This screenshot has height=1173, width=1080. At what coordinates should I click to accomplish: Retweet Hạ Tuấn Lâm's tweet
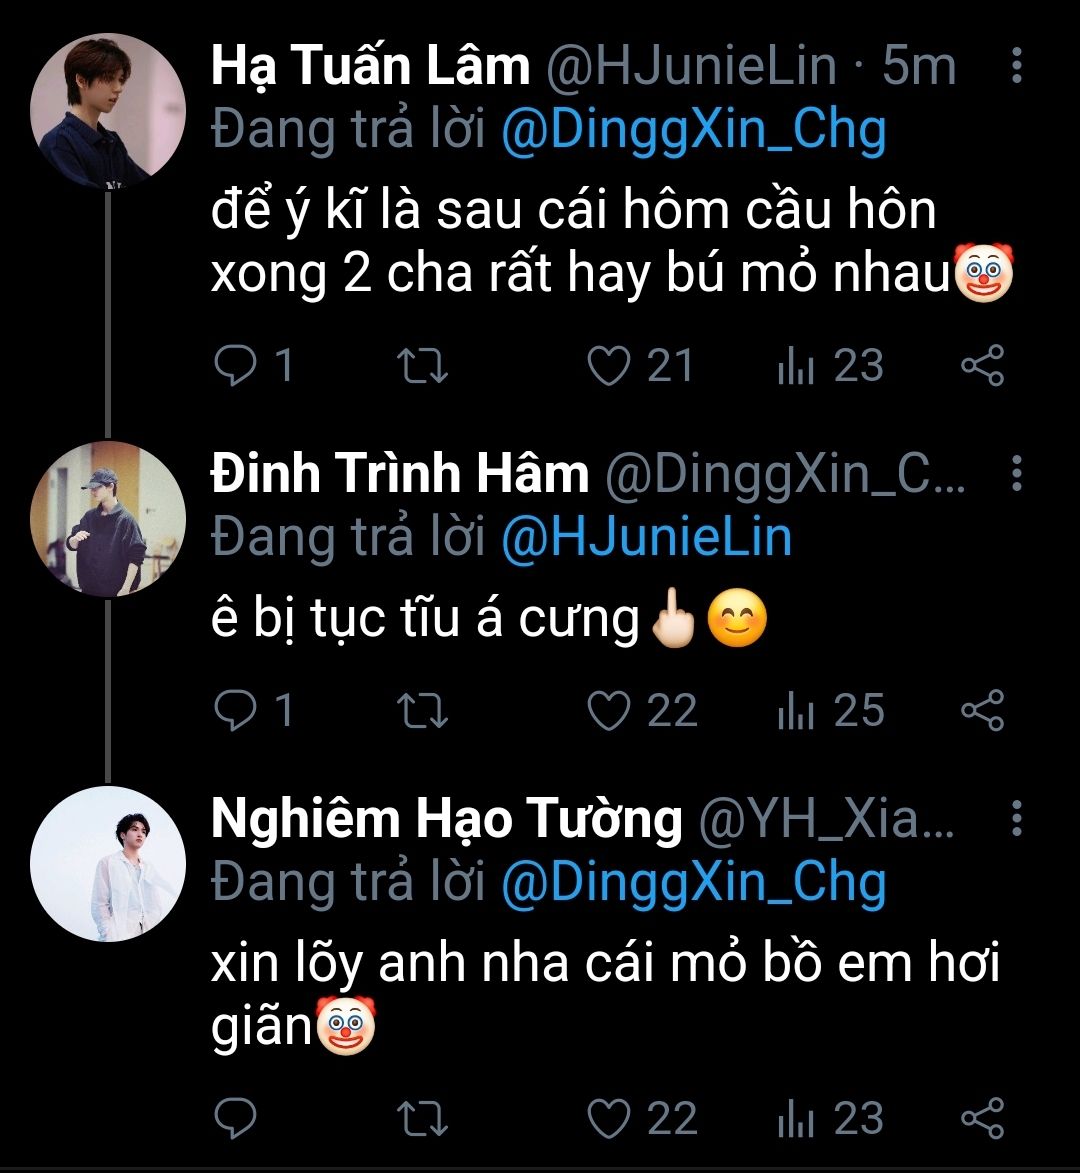(x=423, y=366)
